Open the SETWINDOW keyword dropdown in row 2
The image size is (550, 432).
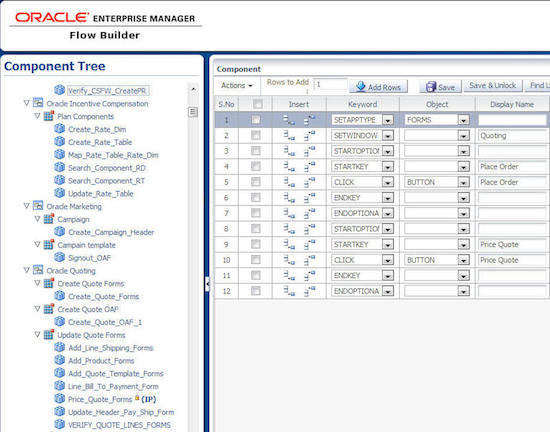pyautogui.click(x=388, y=135)
